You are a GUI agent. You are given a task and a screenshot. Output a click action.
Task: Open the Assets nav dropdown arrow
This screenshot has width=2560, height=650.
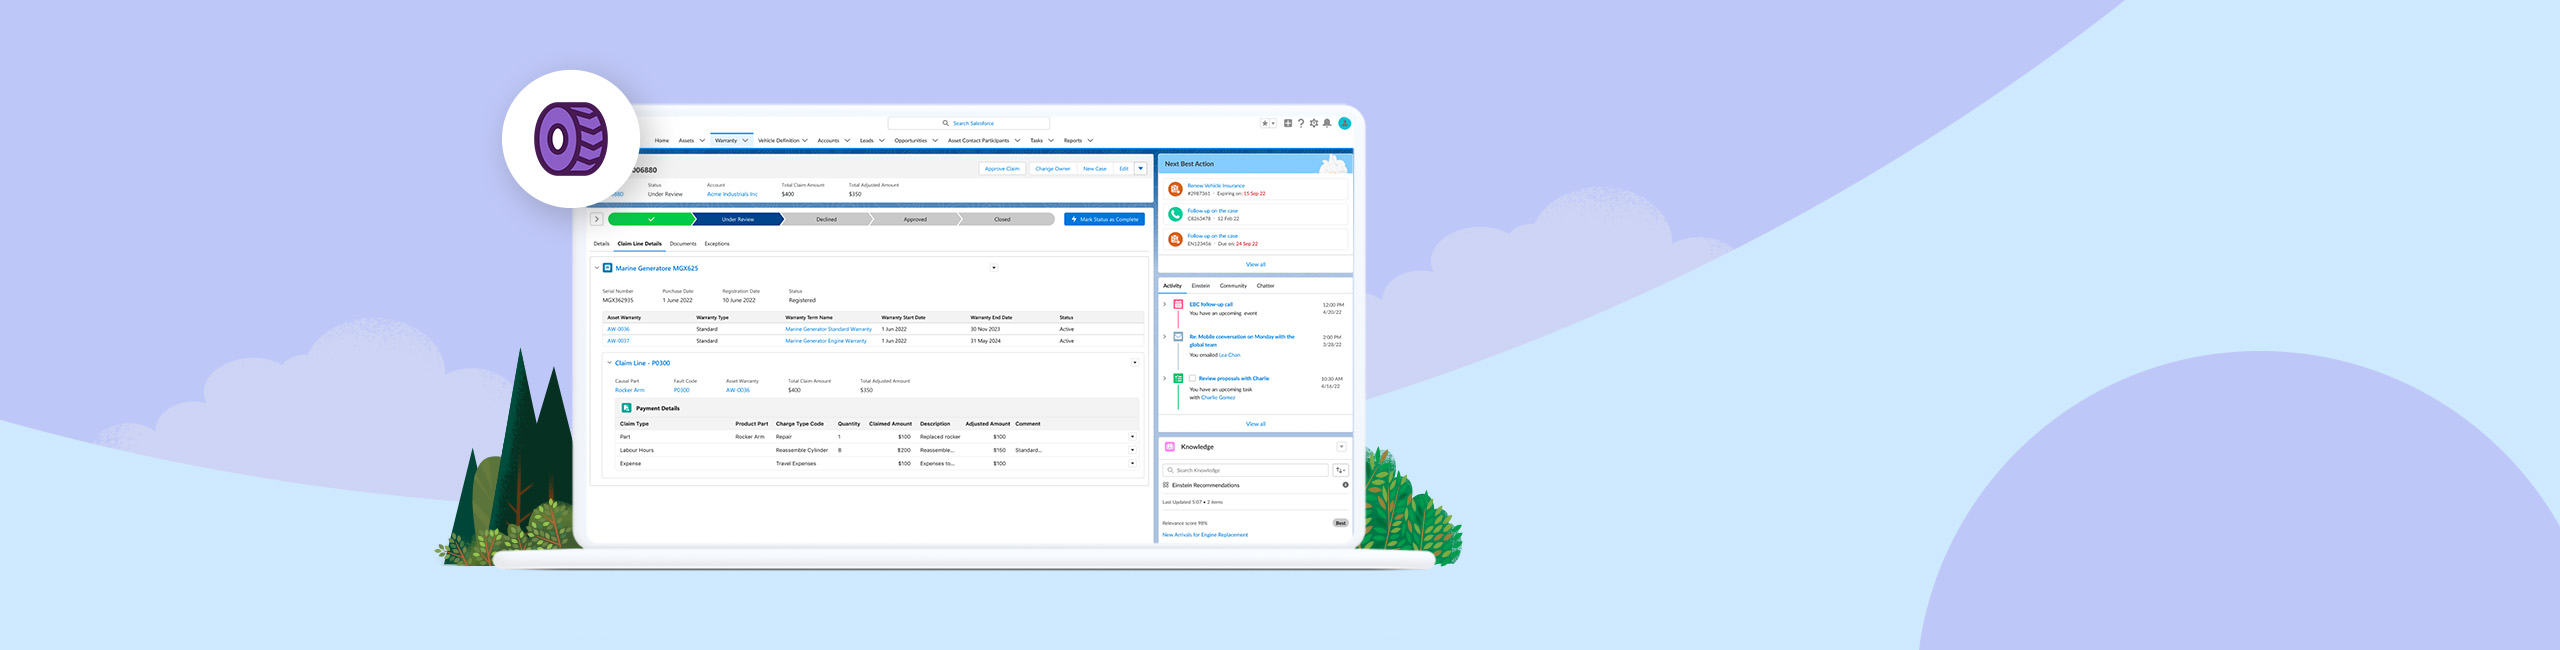click(x=702, y=141)
